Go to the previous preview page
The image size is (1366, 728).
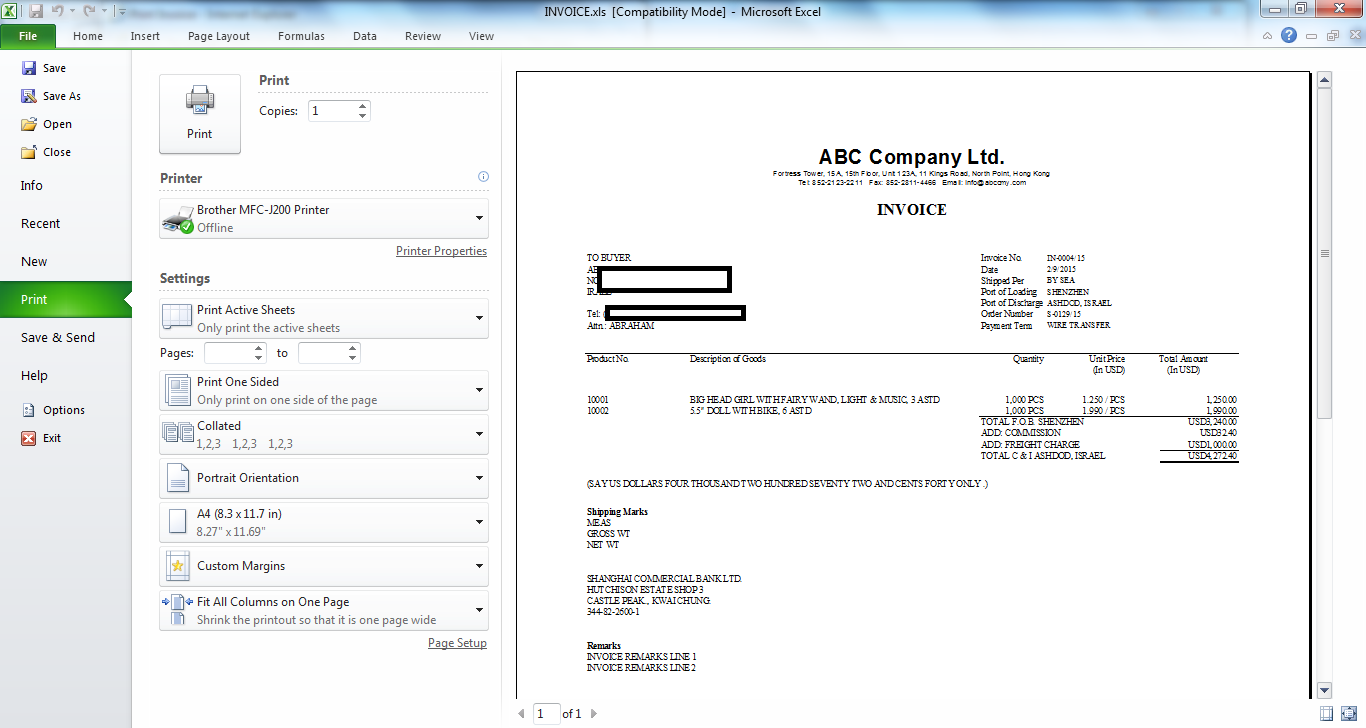click(x=521, y=714)
